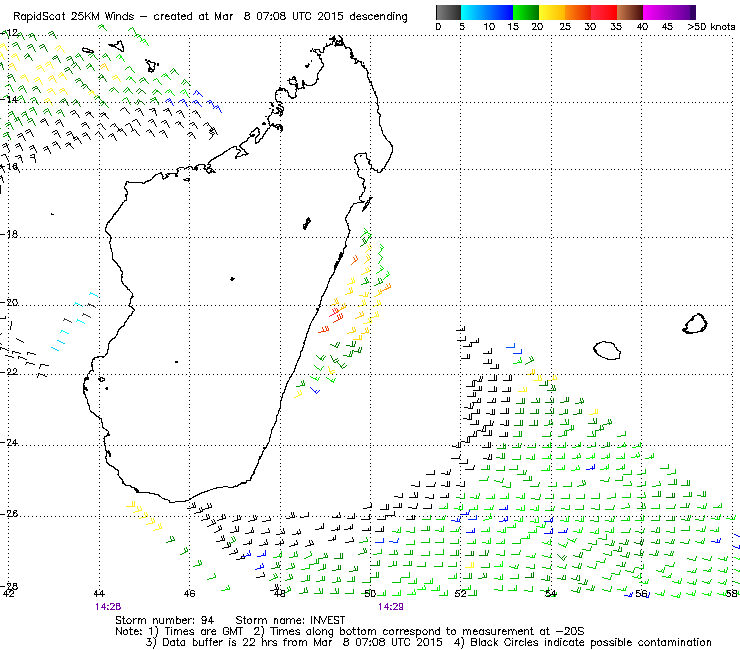Click the longitude axis label '52'

[x=460, y=594]
